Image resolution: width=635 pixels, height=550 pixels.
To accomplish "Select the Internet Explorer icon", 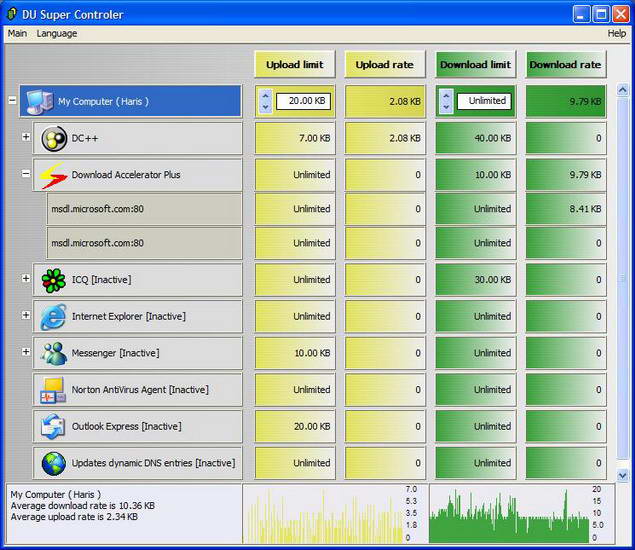I will [53, 317].
